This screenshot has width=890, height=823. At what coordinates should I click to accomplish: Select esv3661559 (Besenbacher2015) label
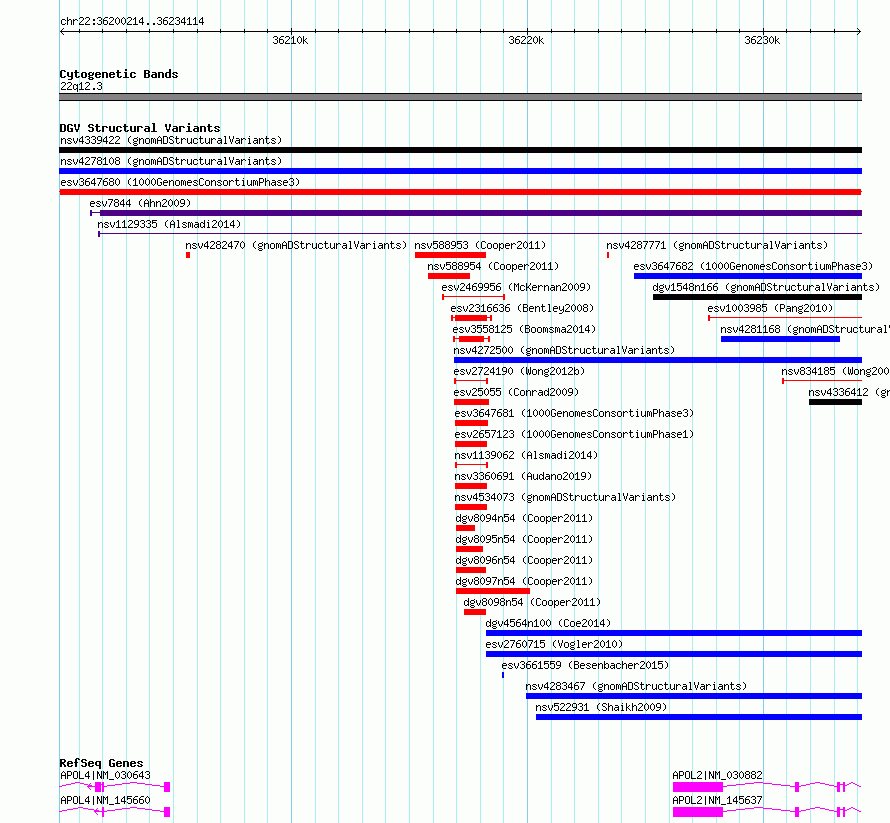[585, 665]
